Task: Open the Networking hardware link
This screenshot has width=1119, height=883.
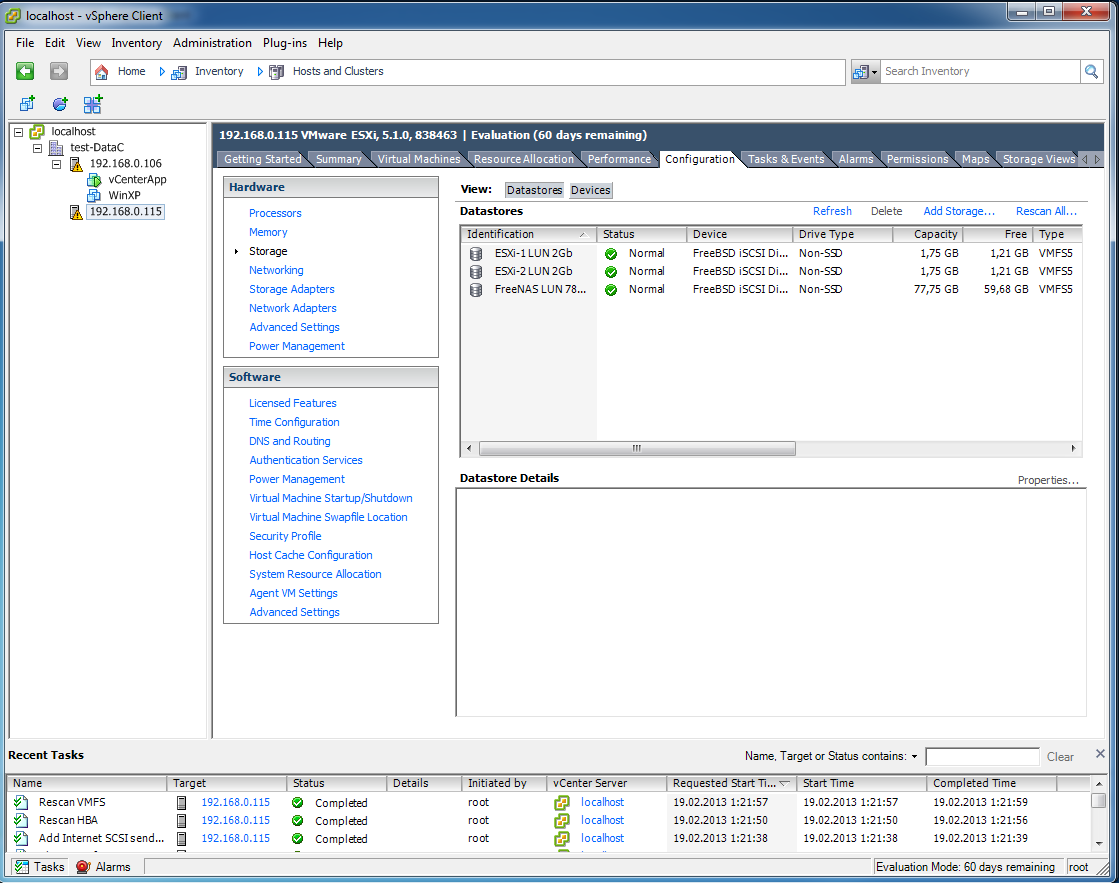Action: (x=276, y=270)
